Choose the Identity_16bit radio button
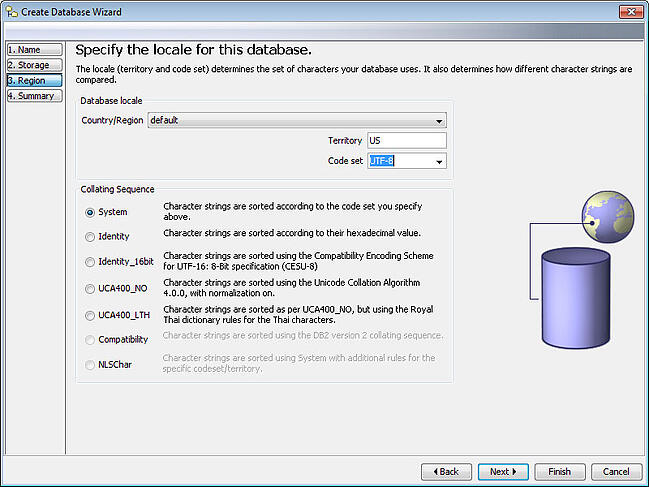 (90, 262)
